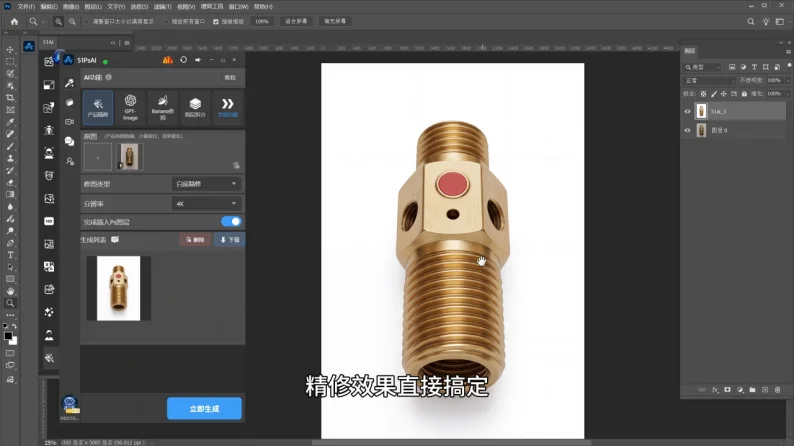Image resolution: width=794 pixels, height=447 pixels.
Task: Select the Zoom tool in the toolbar
Action: [x=10, y=303]
